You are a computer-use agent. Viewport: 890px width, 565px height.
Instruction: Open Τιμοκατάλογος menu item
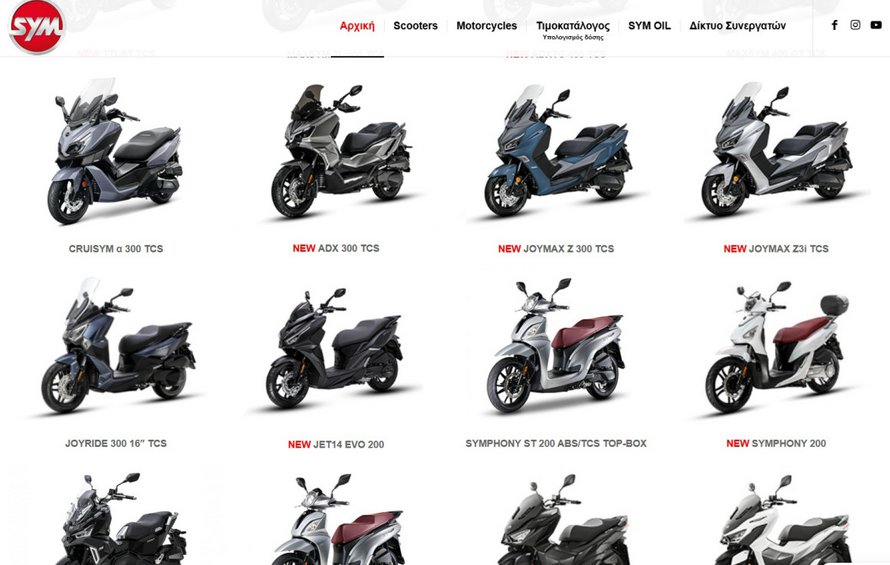tap(573, 26)
